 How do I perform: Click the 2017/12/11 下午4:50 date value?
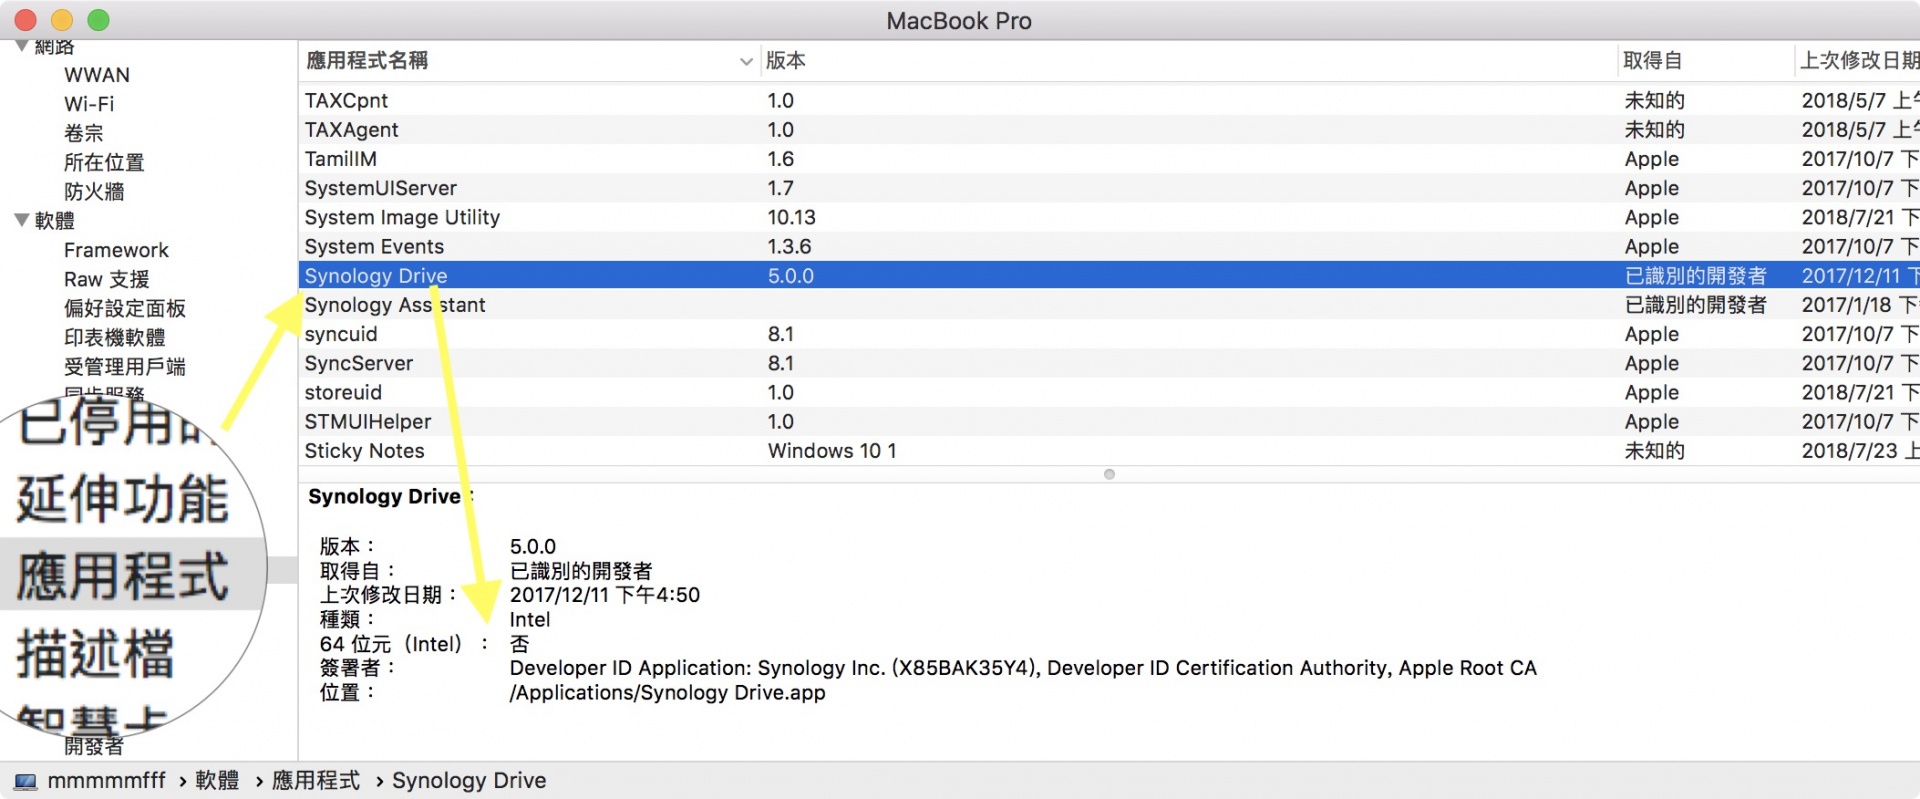click(605, 595)
